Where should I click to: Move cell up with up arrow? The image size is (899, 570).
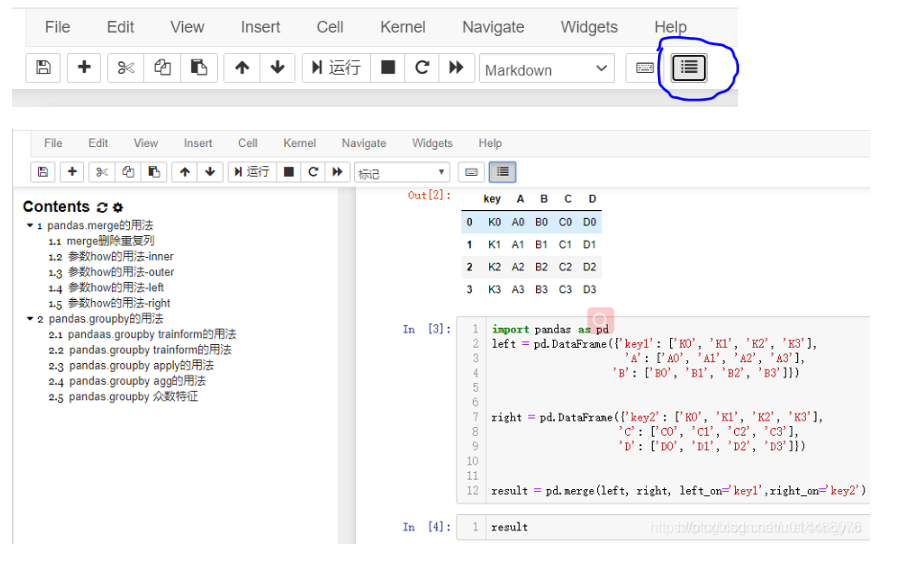(241, 68)
